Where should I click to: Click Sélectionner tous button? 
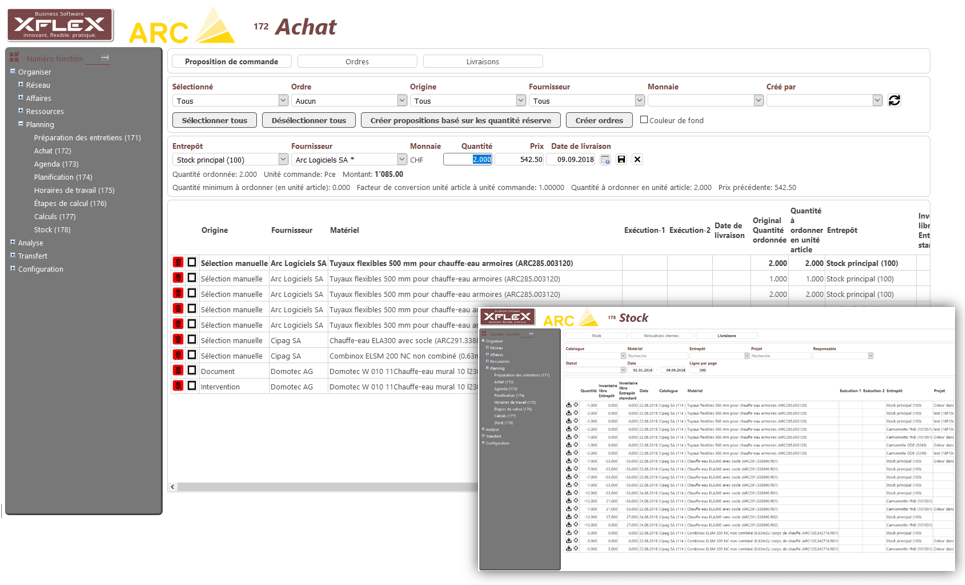(214, 120)
